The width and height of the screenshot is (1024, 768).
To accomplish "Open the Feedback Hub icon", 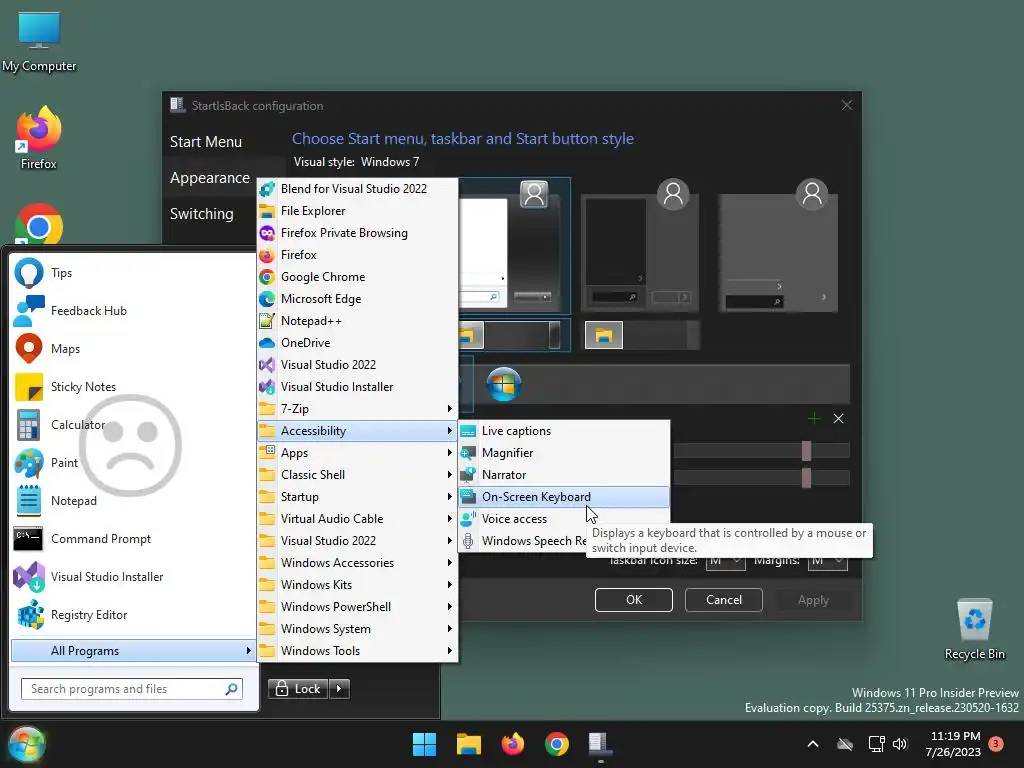I will 29,311.
